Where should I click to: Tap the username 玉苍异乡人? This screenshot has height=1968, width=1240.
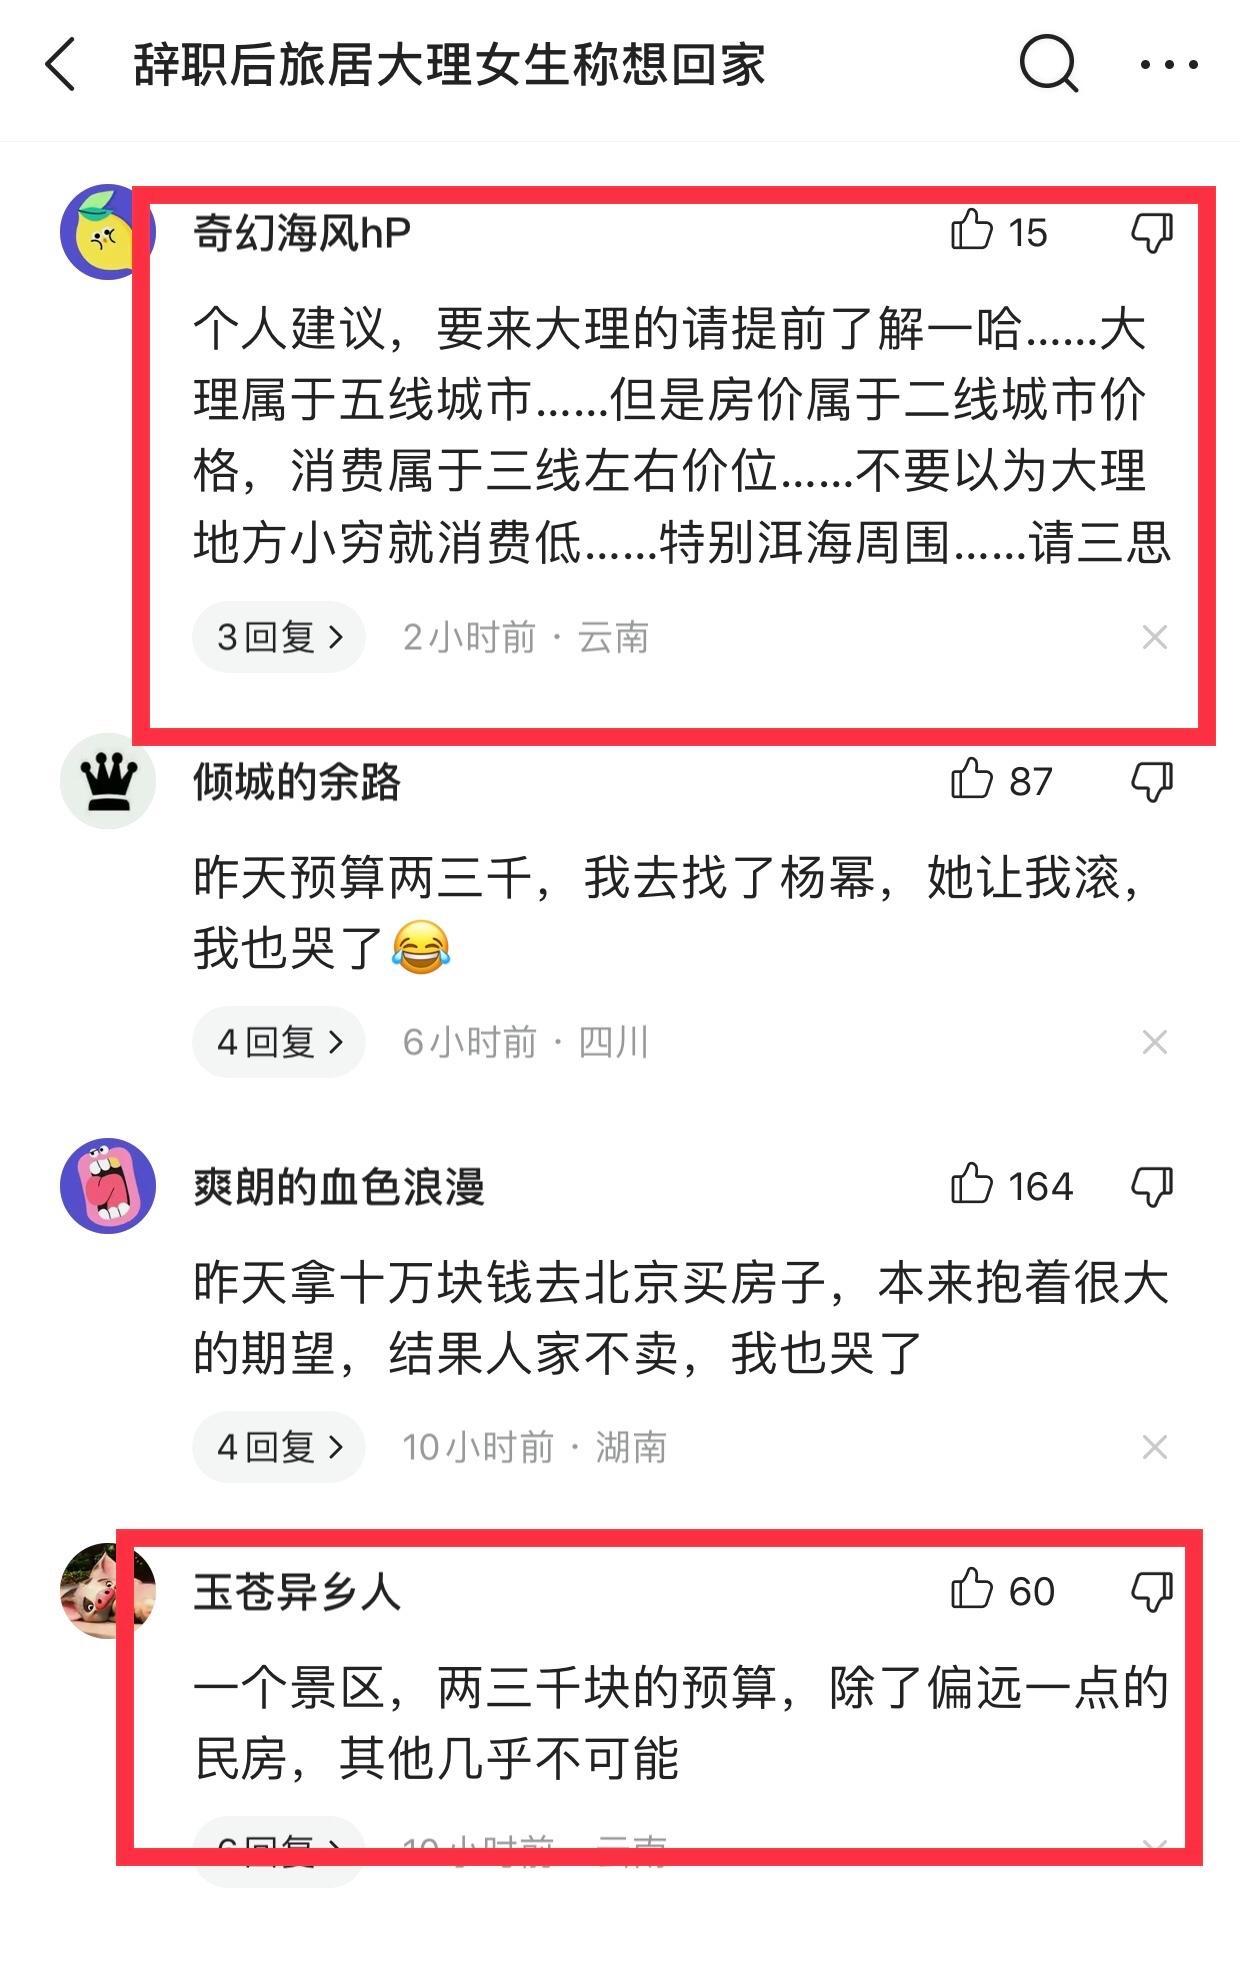297,1592
